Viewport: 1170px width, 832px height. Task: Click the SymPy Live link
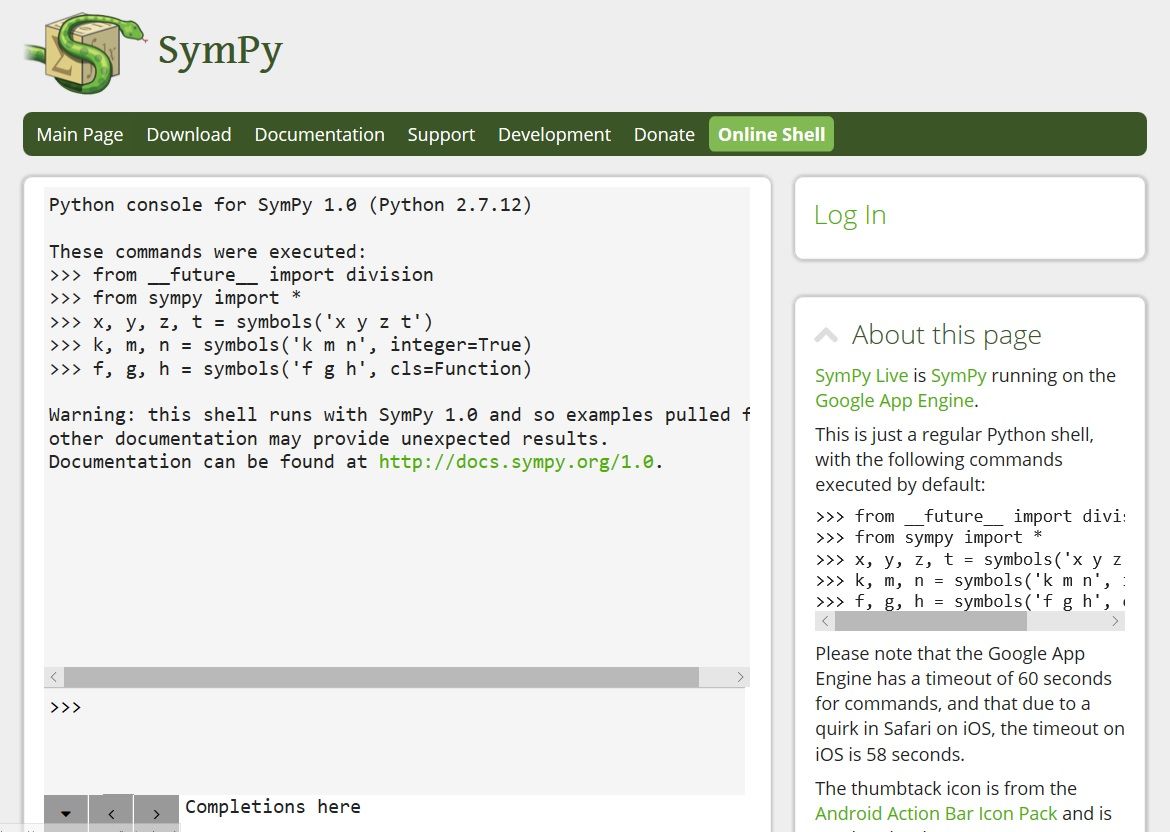pos(861,375)
